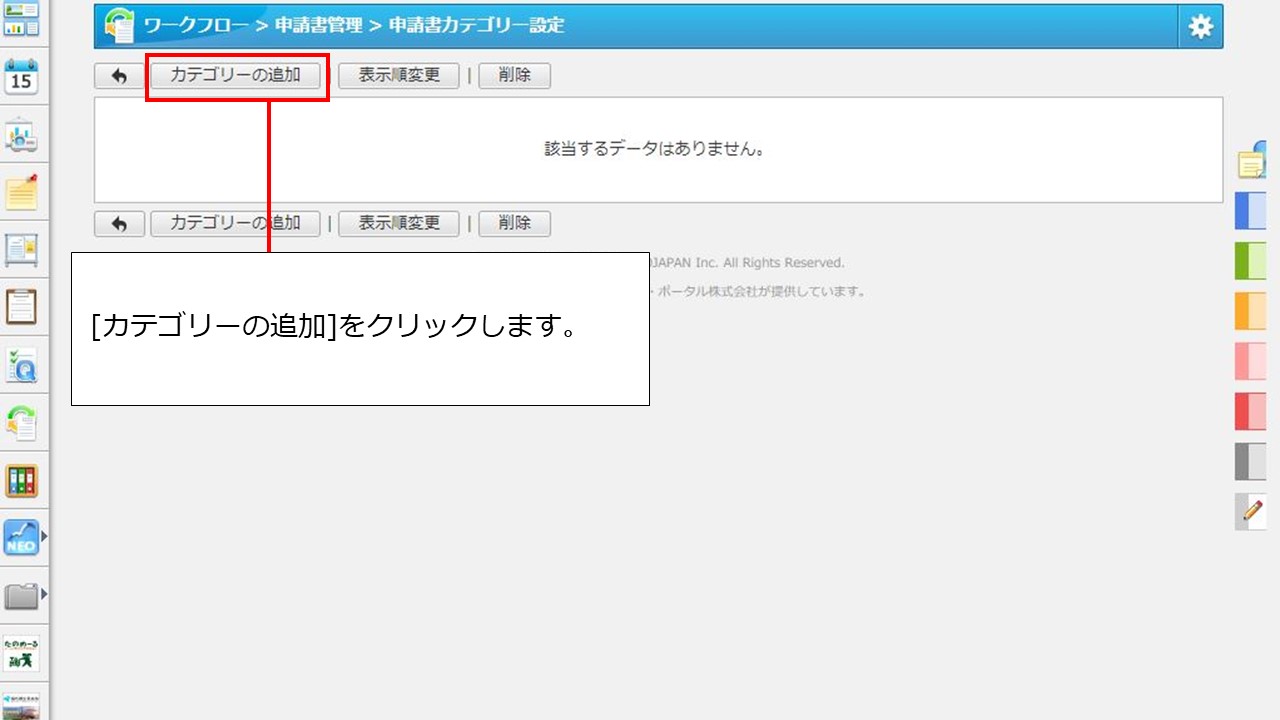The height and width of the screenshot is (720, 1280).
Task: Click top 表示順変更 button
Action: (x=399, y=76)
